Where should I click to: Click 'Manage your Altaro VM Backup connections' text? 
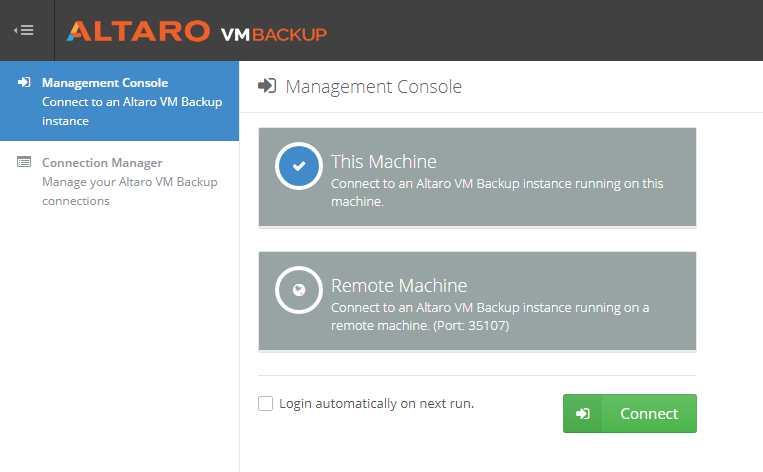[129, 191]
